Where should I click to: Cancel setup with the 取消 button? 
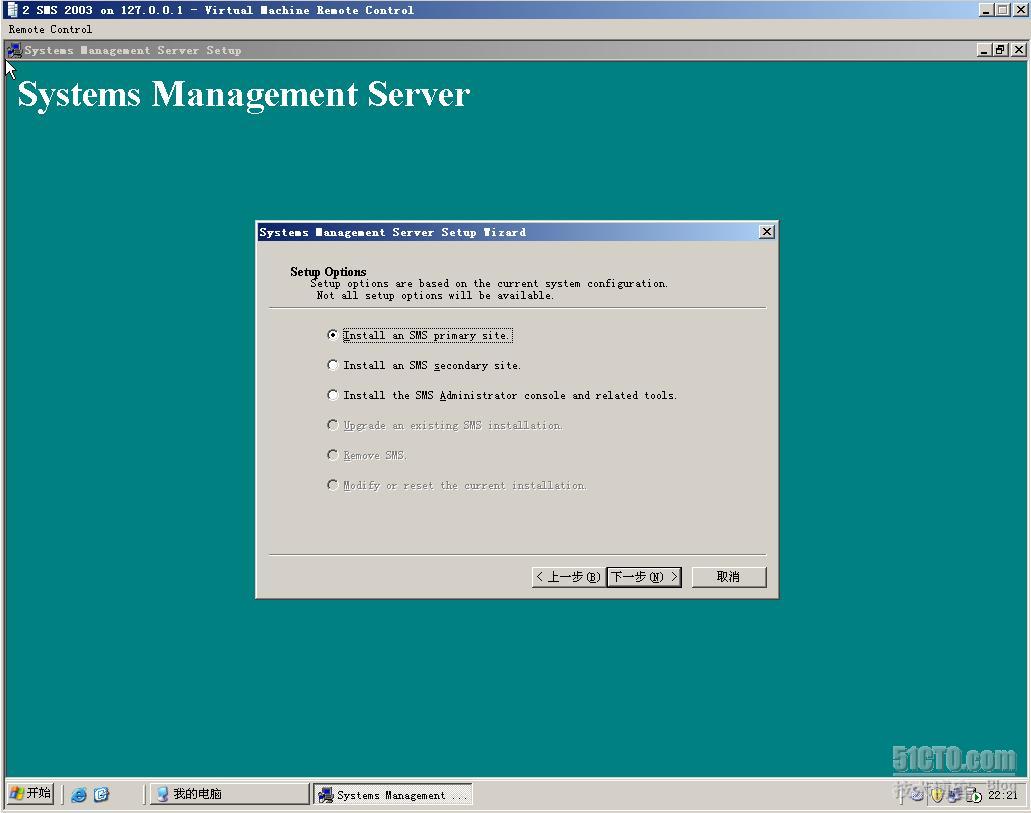729,577
